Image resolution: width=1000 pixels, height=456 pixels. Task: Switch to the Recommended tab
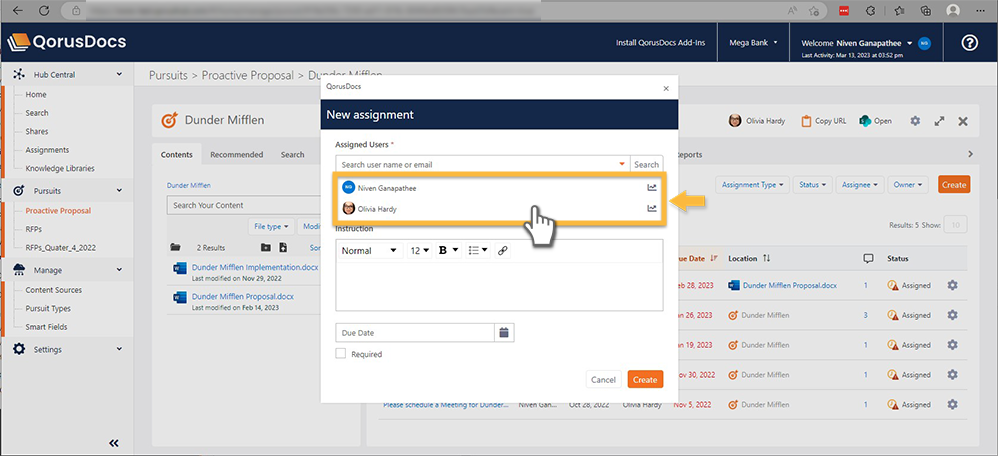point(237,154)
